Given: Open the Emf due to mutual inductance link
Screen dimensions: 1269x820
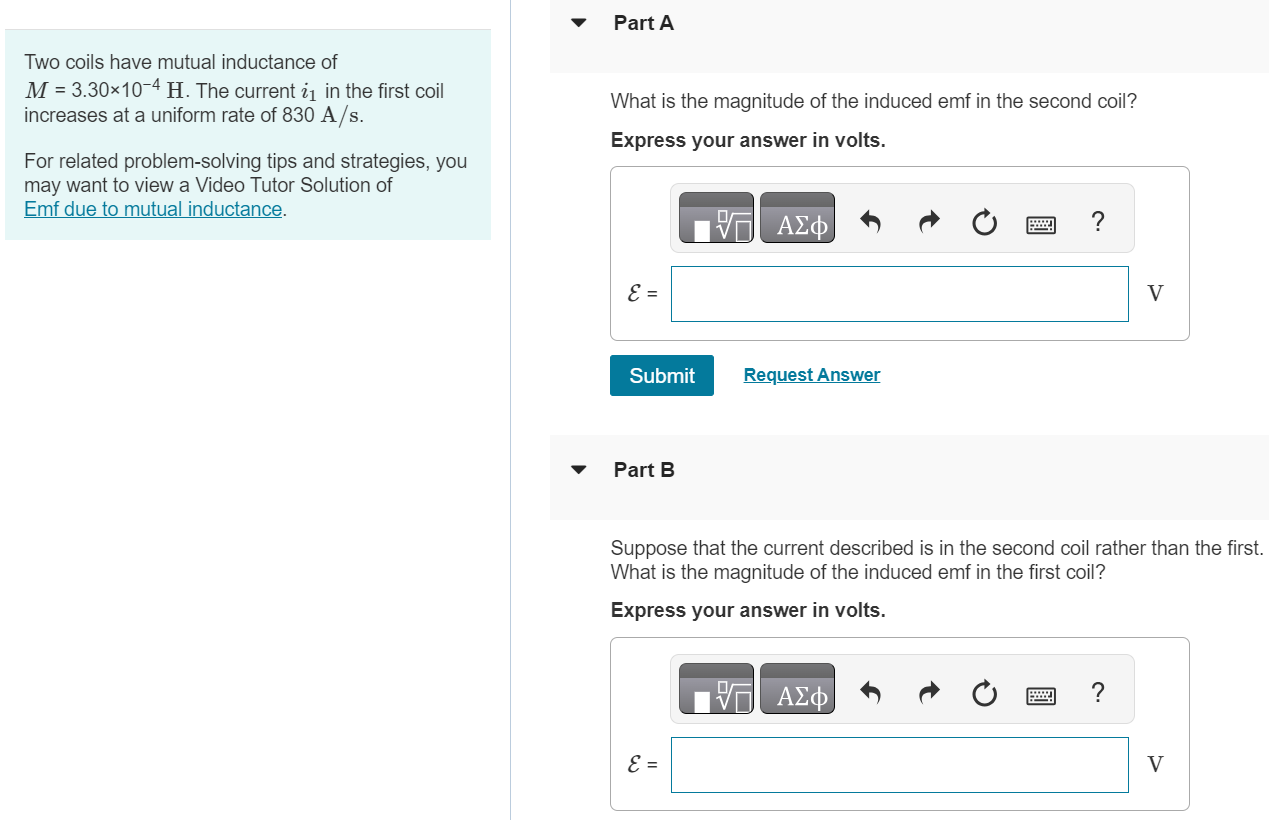Looking at the screenshot, I should [x=153, y=209].
